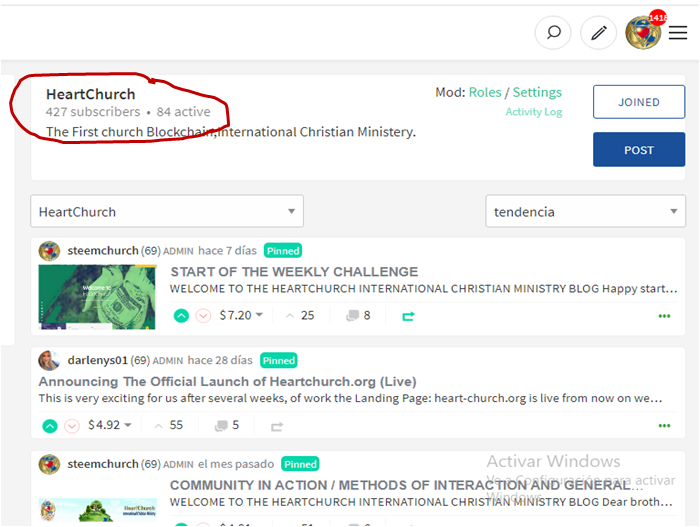Open the START OF THE WEEKLY CHALLENGE title
Viewport: 700px width, 527px height.
(294, 272)
